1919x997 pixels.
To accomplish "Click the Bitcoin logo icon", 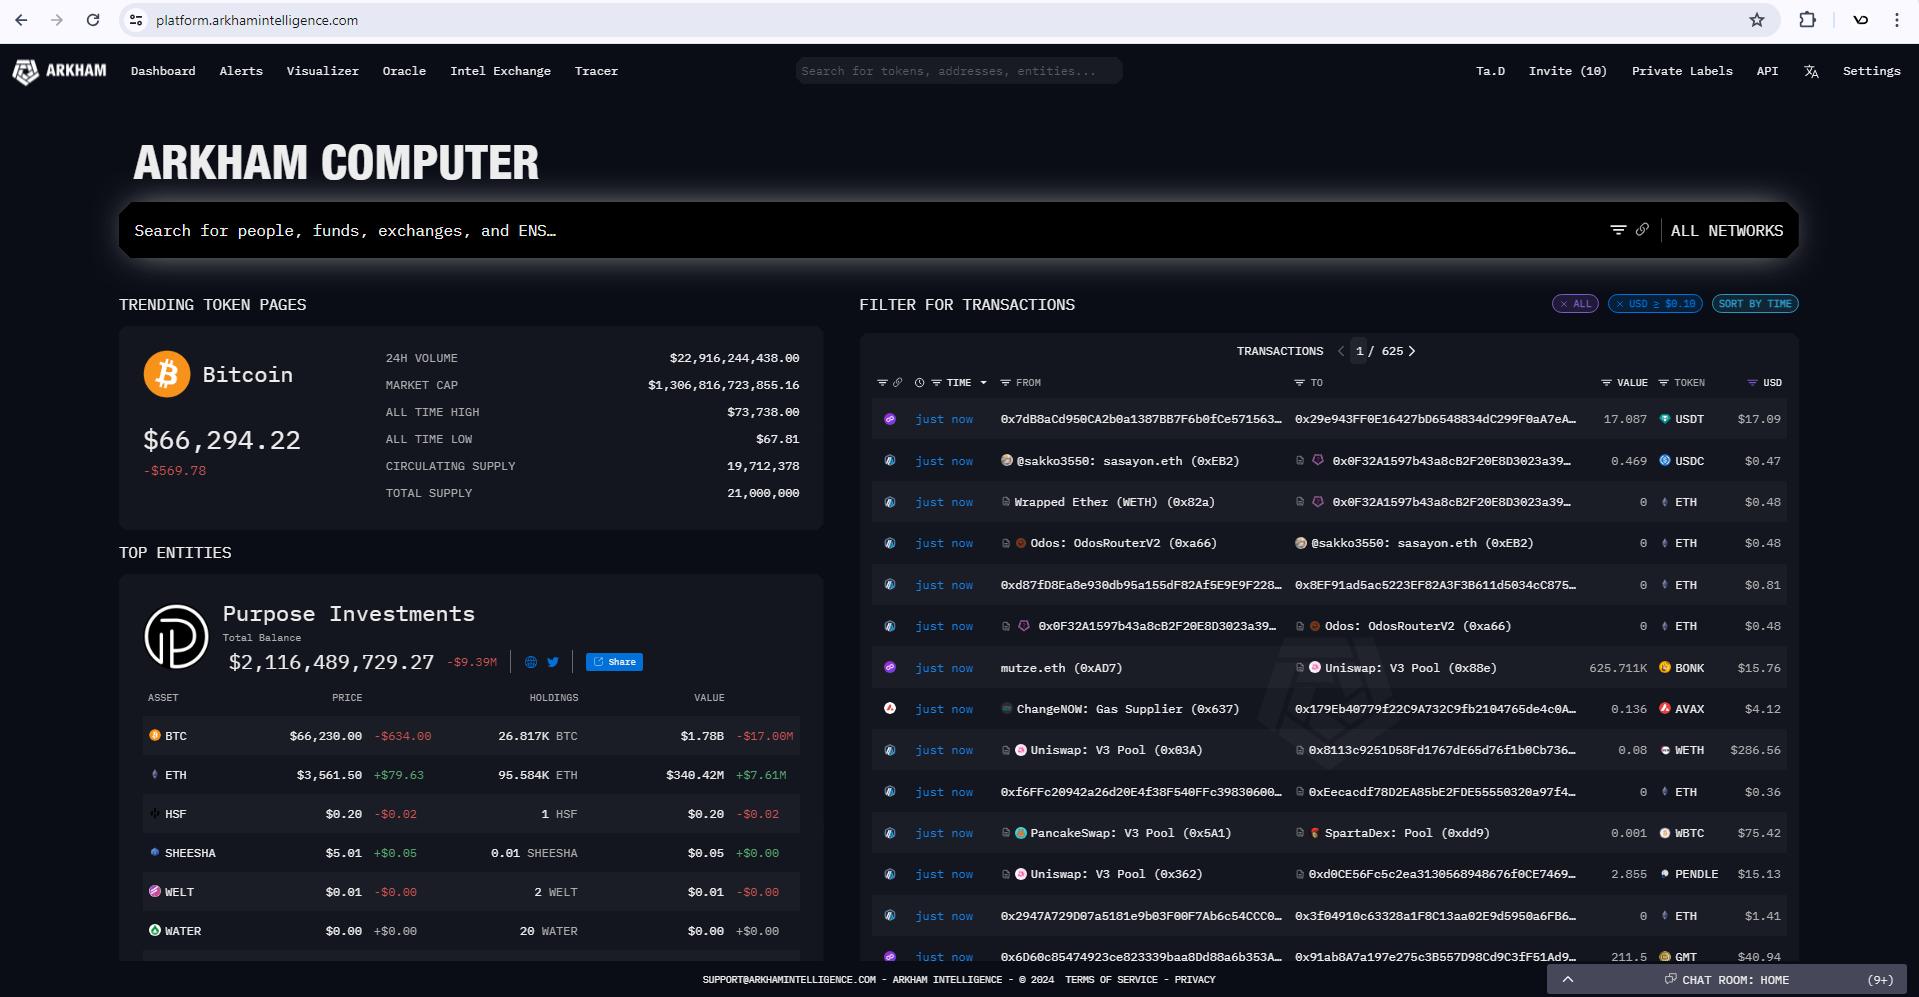I will click(167, 374).
